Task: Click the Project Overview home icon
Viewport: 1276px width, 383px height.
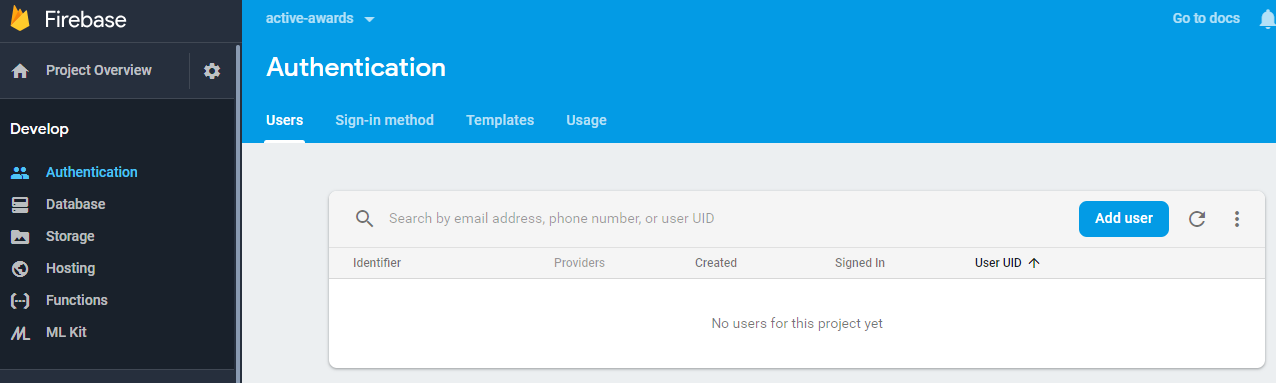Action: point(20,71)
